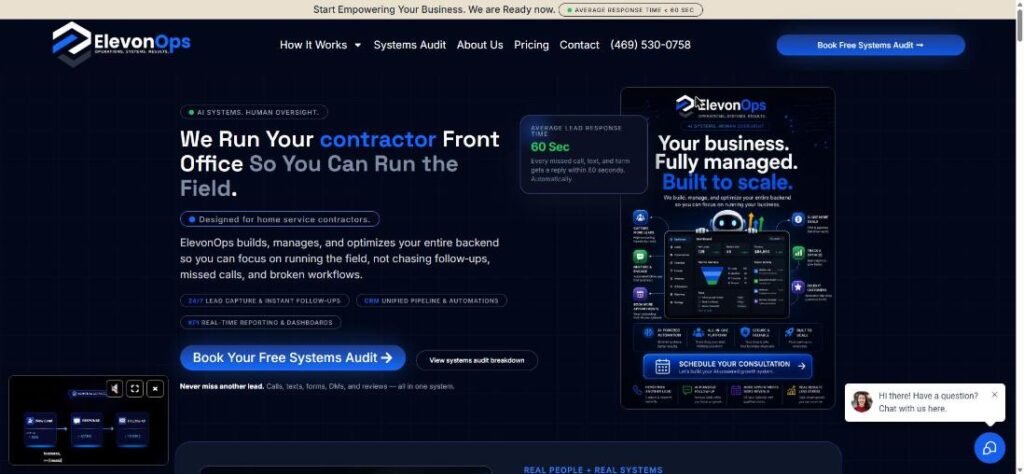Image resolution: width=1024 pixels, height=474 pixels.
Task: Call the (469) 530-0758 phone link
Action: pos(650,45)
